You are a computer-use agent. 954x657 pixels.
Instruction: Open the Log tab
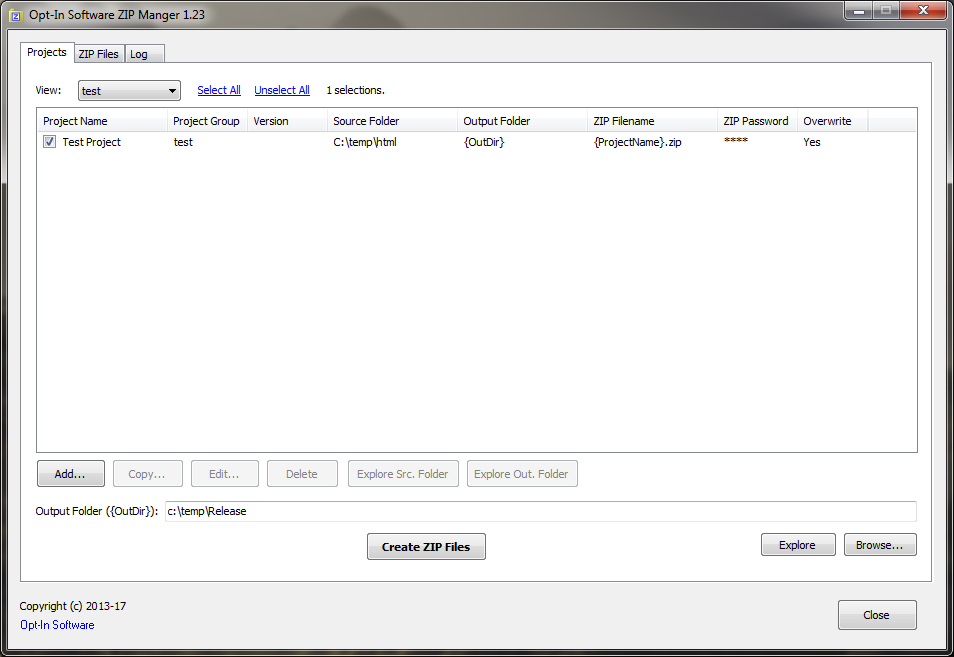click(139, 54)
